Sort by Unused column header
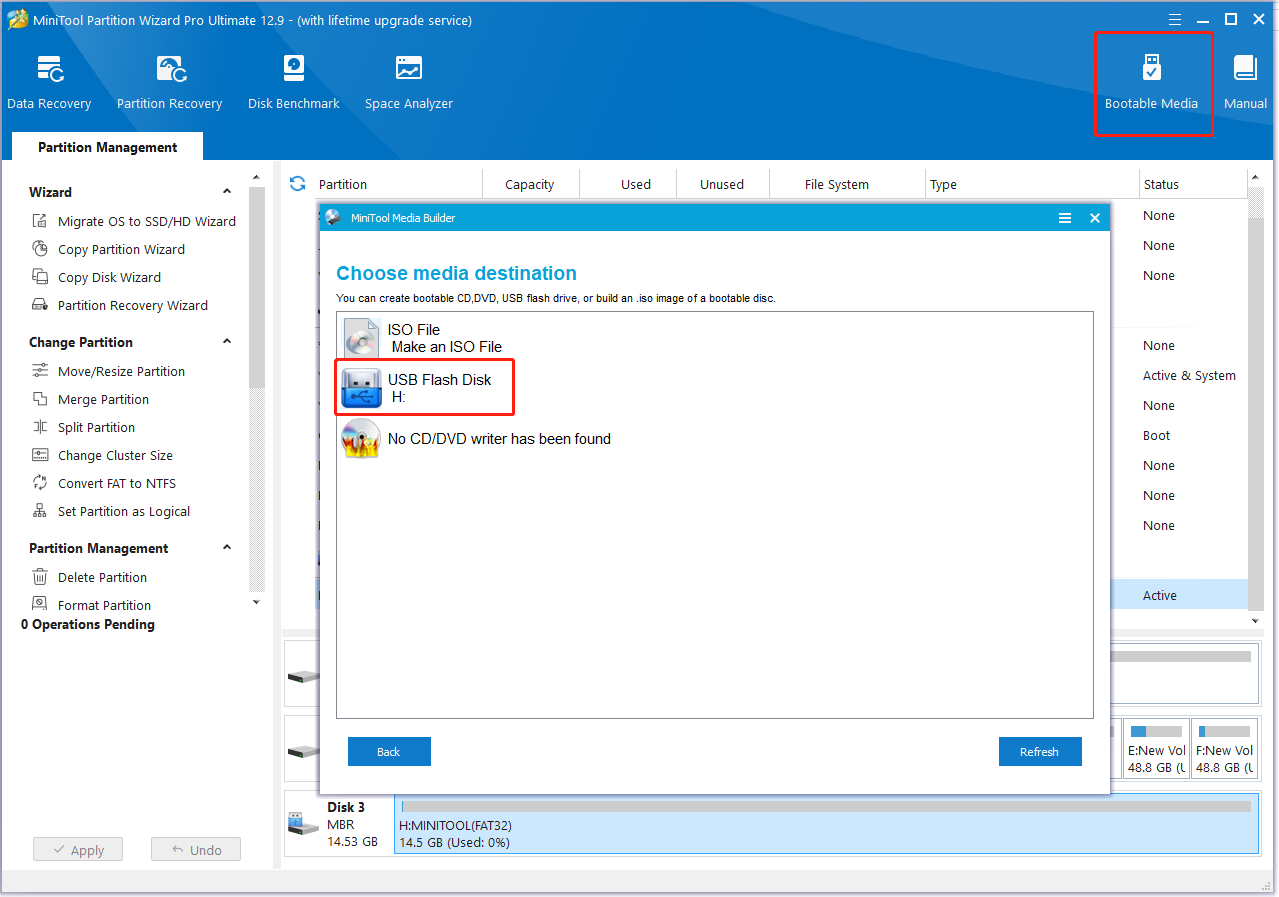 [722, 184]
